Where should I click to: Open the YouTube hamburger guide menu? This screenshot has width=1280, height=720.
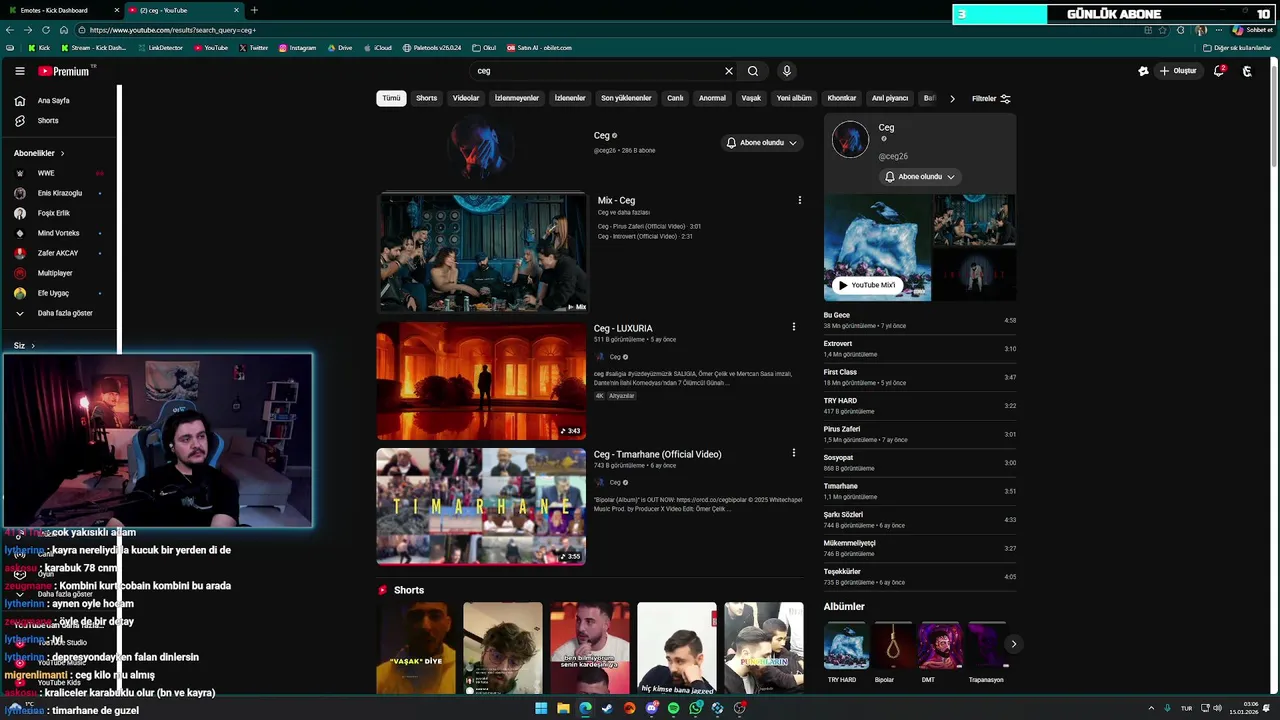click(x=19, y=71)
